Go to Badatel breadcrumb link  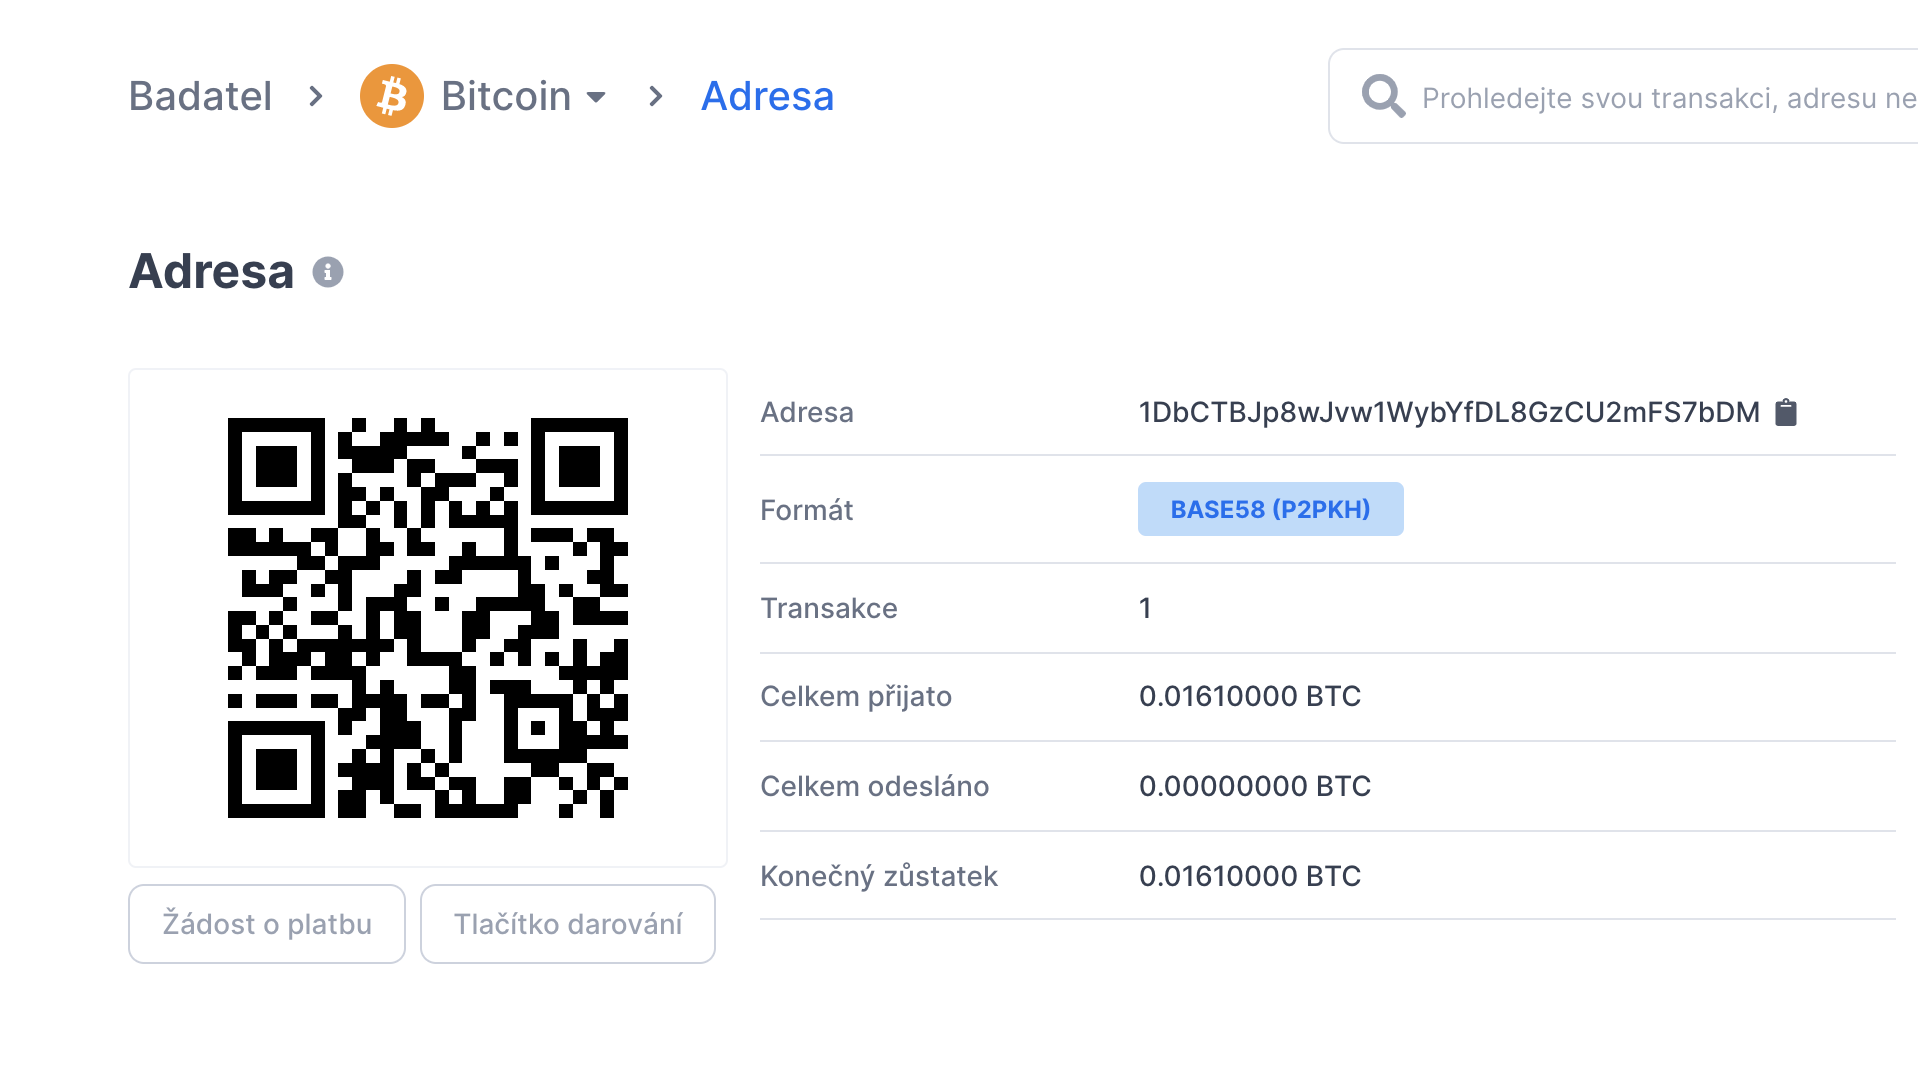point(200,96)
